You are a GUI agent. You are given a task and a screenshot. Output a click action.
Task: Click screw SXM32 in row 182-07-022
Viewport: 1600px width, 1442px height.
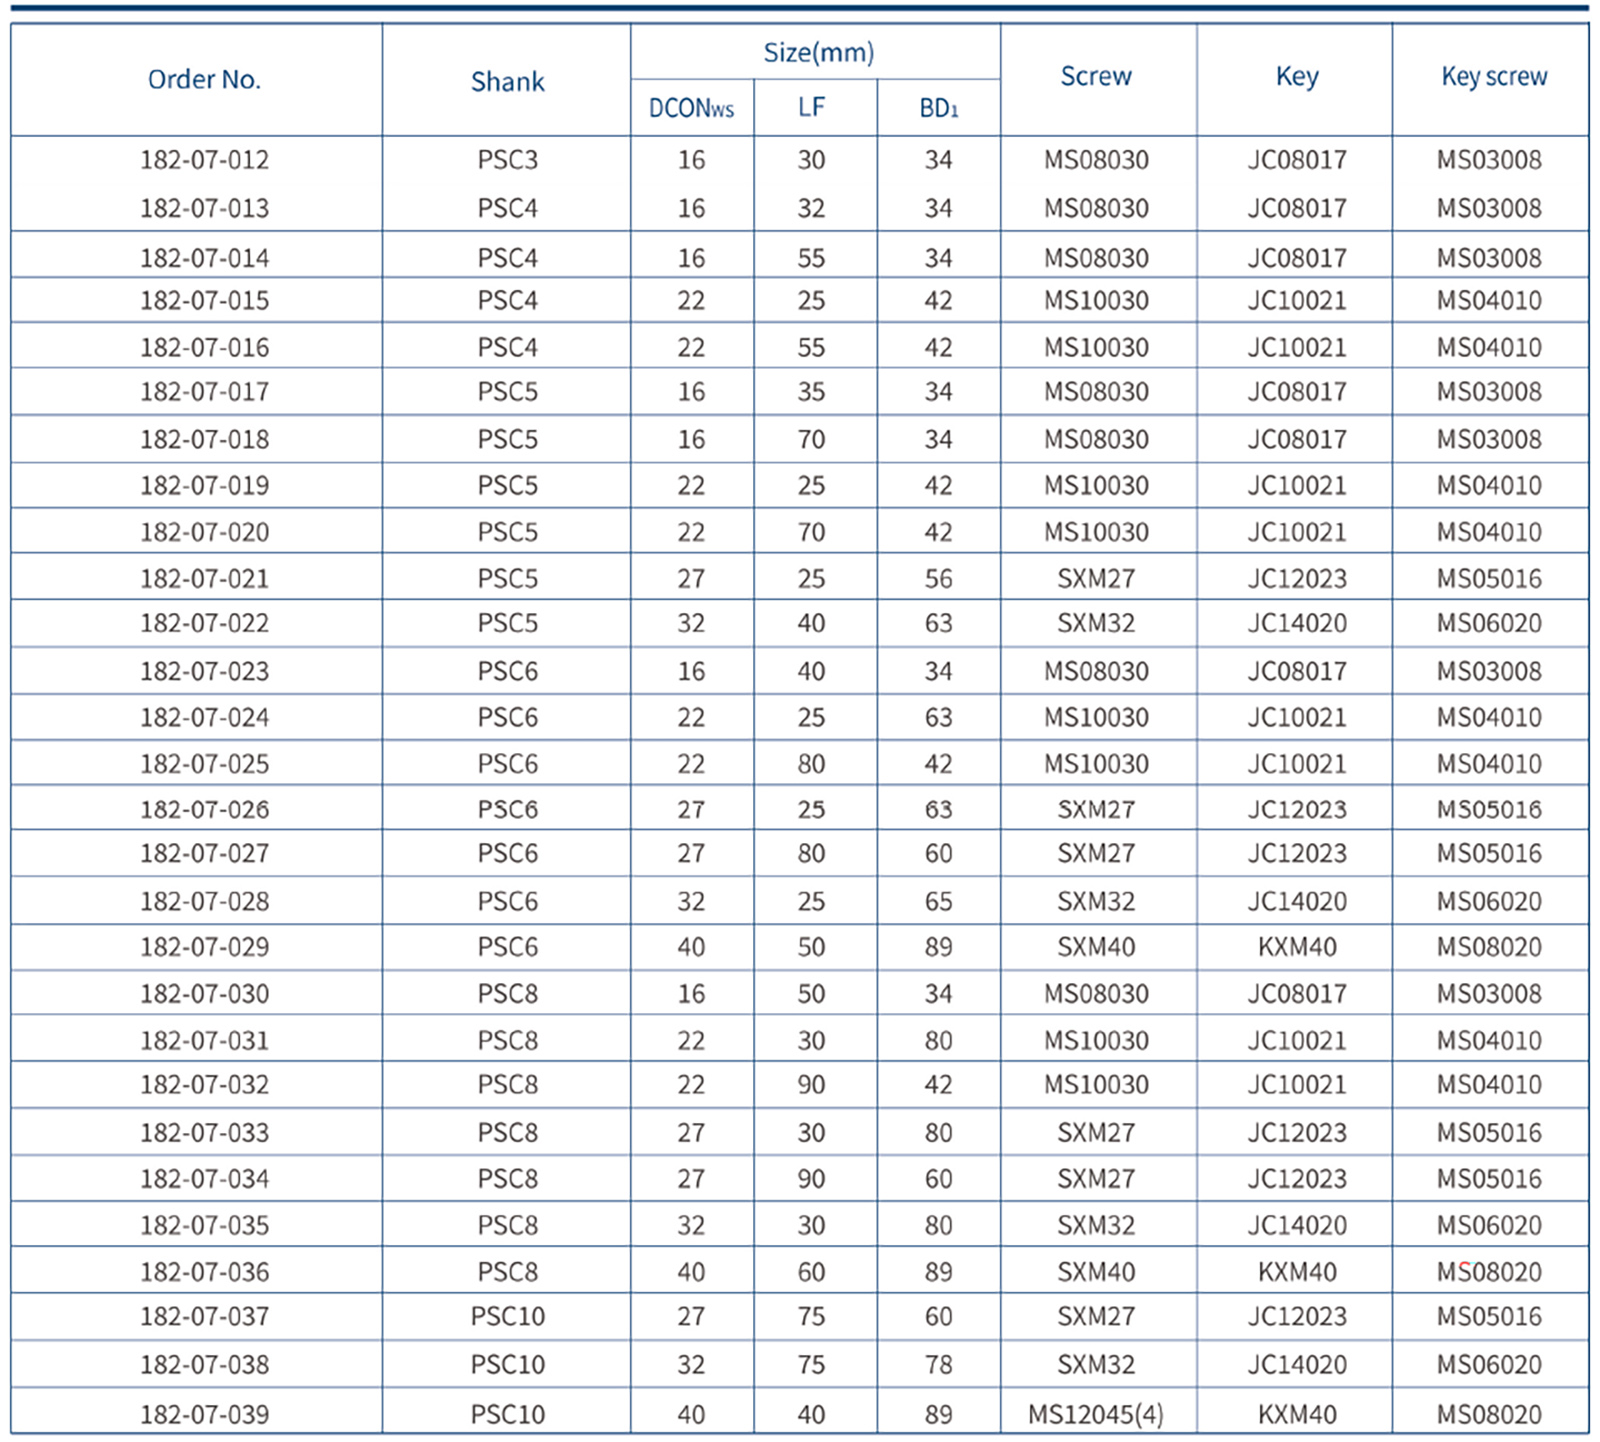(1096, 624)
